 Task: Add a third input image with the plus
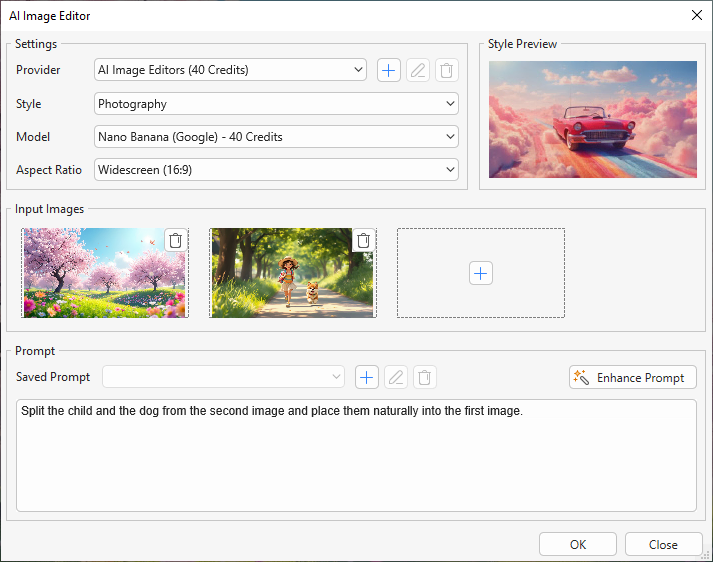tap(481, 273)
